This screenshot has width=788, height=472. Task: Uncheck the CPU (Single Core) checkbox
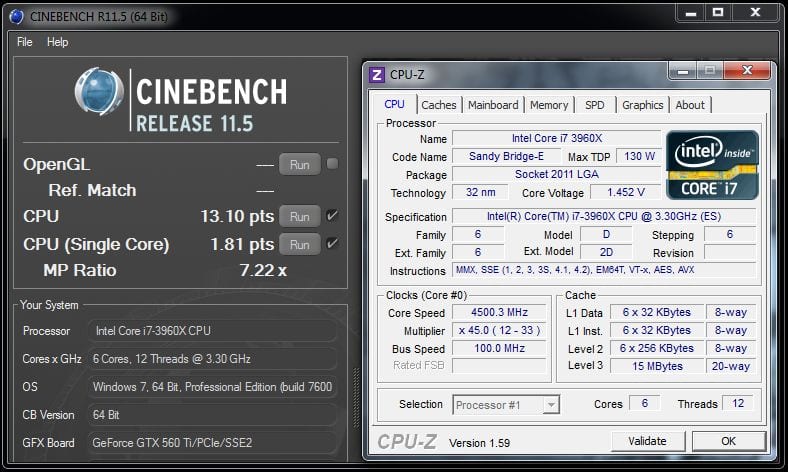click(333, 244)
